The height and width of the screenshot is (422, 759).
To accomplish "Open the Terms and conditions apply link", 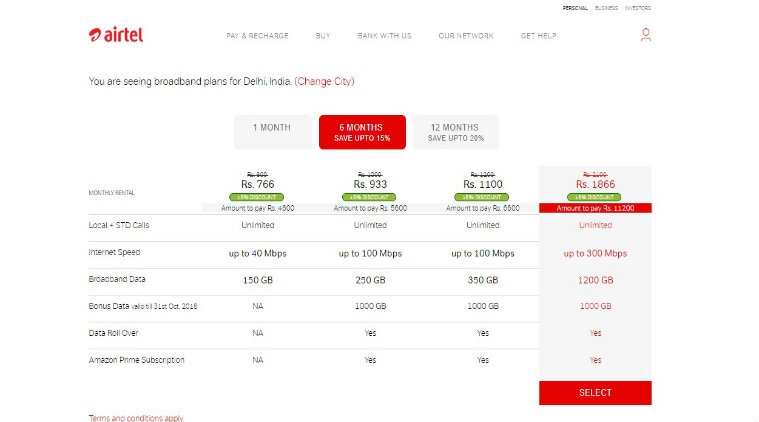I will tap(136, 418).
